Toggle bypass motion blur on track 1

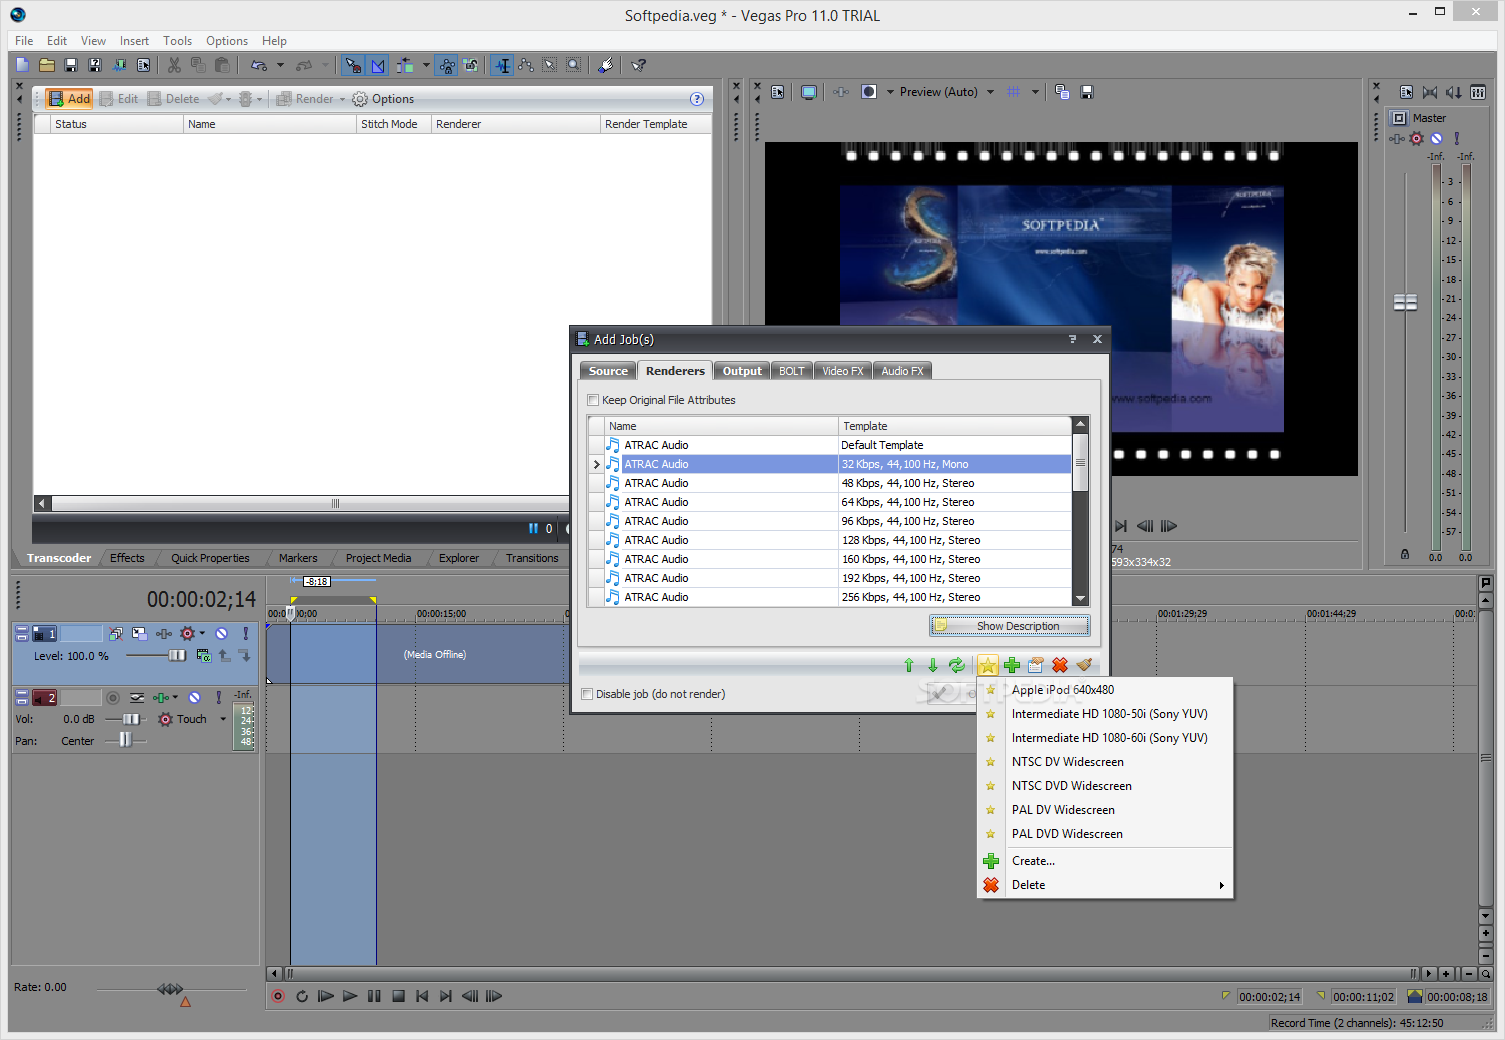click(x=117, y=633)
